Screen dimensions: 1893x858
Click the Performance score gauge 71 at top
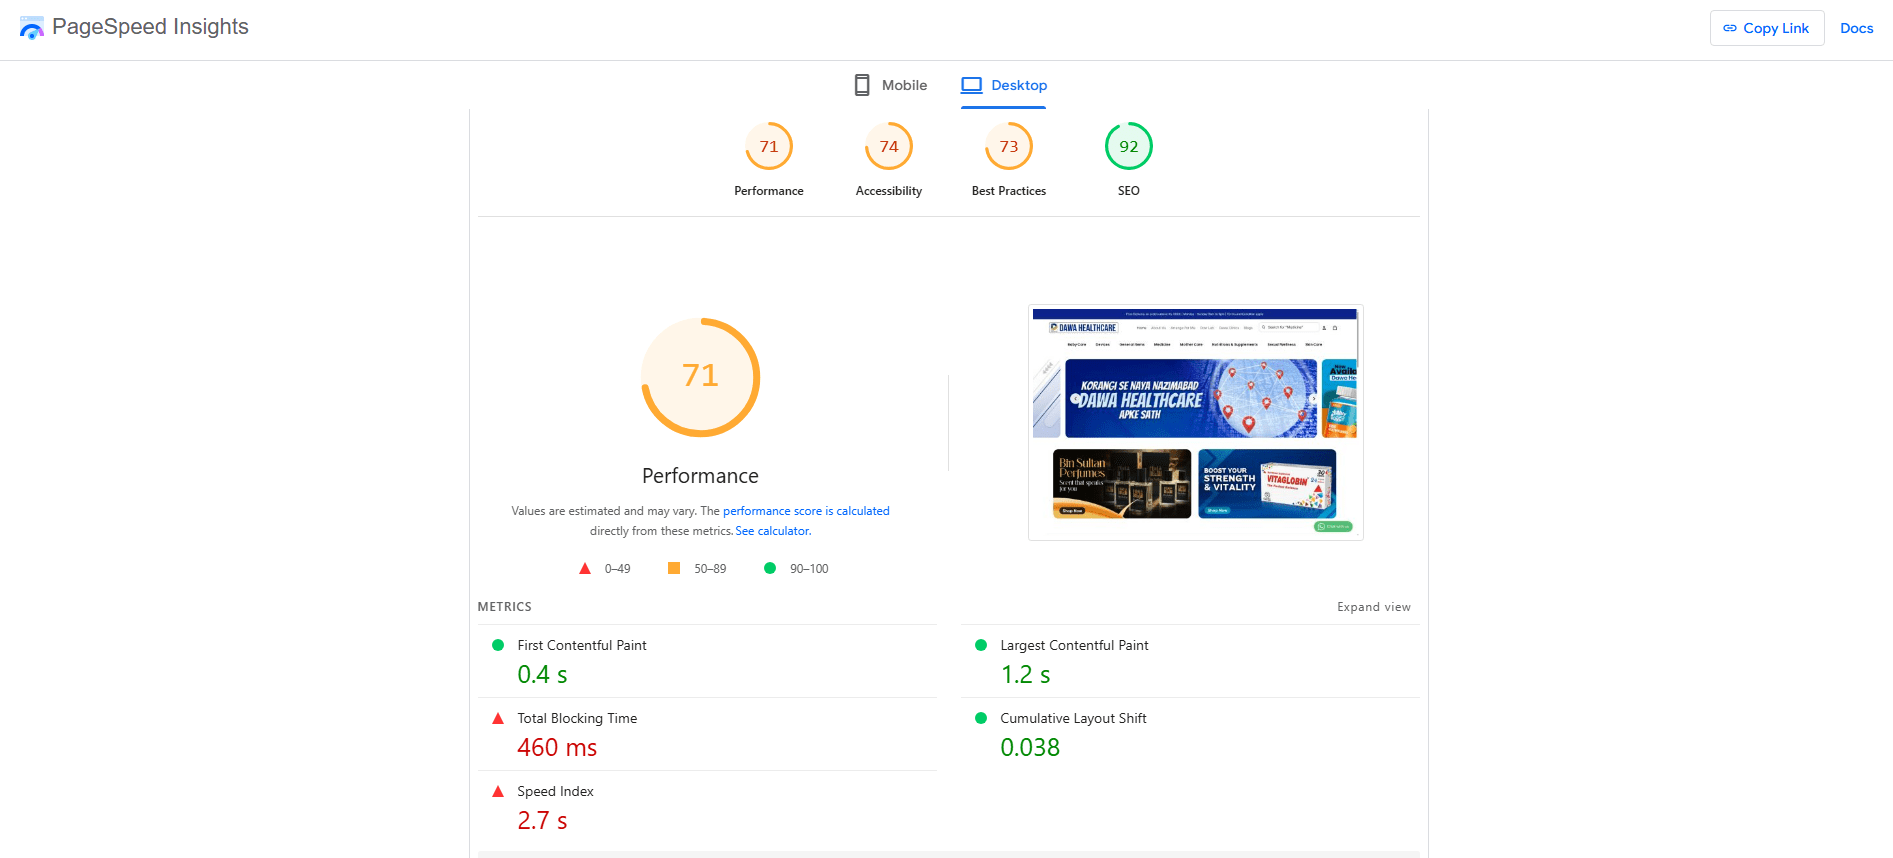coord(768,147)
